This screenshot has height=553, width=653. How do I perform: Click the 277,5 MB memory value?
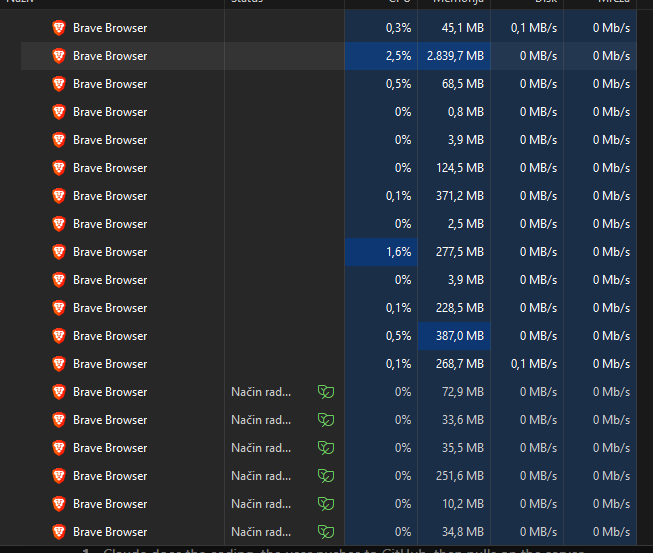click(460, 252)
